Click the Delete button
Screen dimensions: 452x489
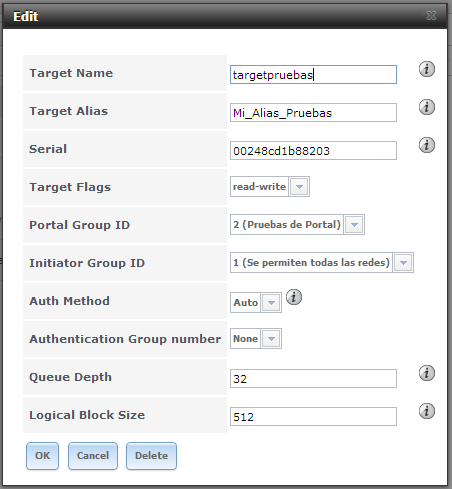pos(151,456)
